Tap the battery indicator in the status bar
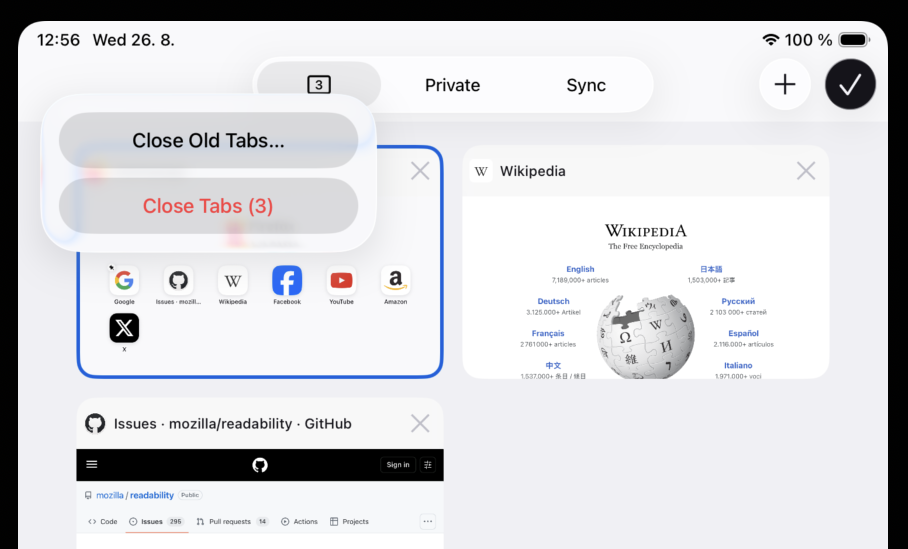 click(x=855, y=39)
